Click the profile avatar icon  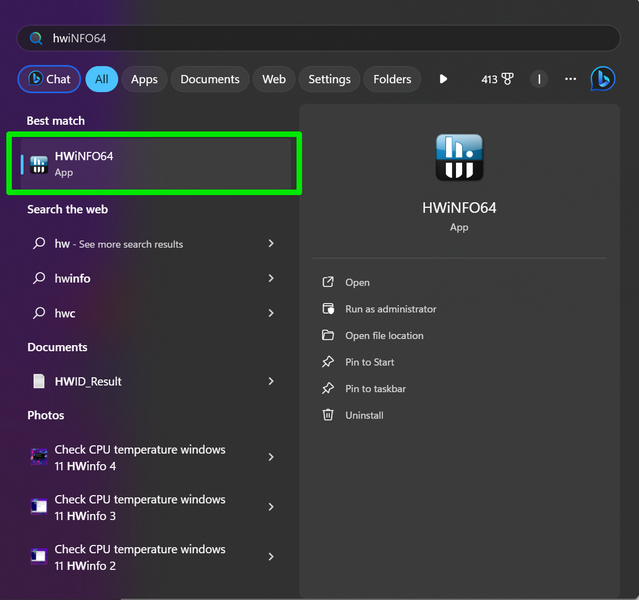coord(539,79)
